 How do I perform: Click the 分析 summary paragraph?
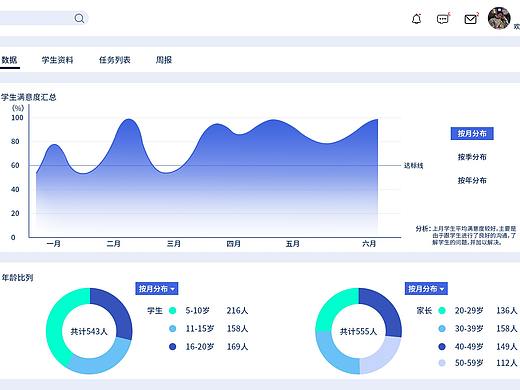pos(466,235)
